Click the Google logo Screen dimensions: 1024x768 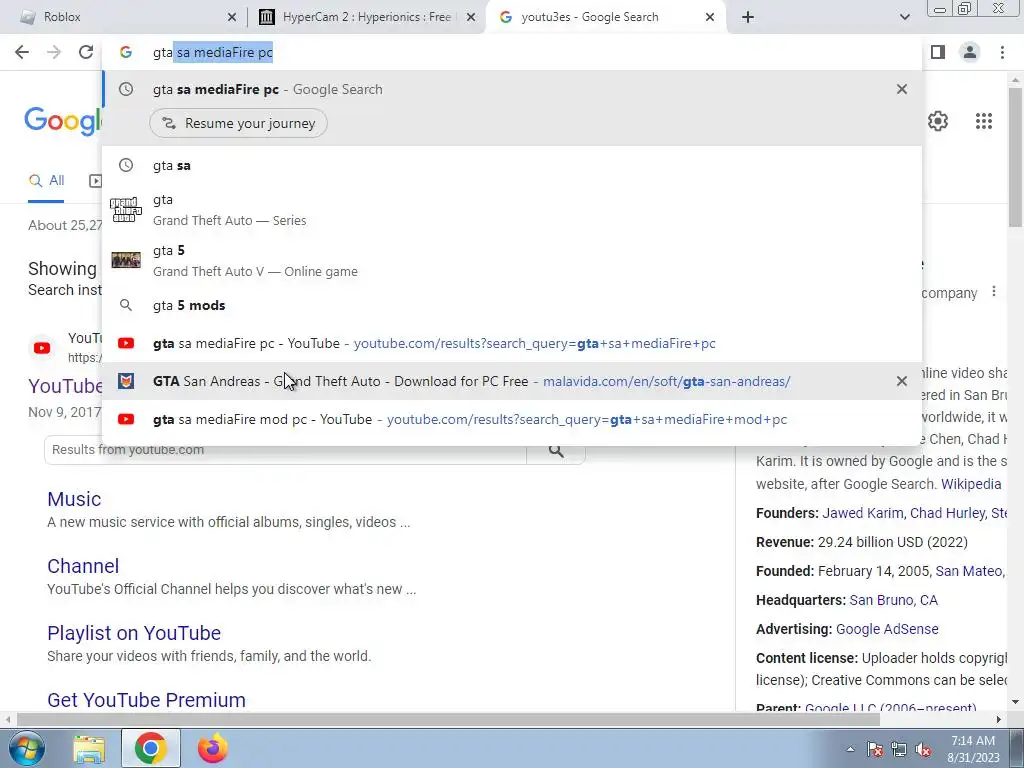pos(63,121)
